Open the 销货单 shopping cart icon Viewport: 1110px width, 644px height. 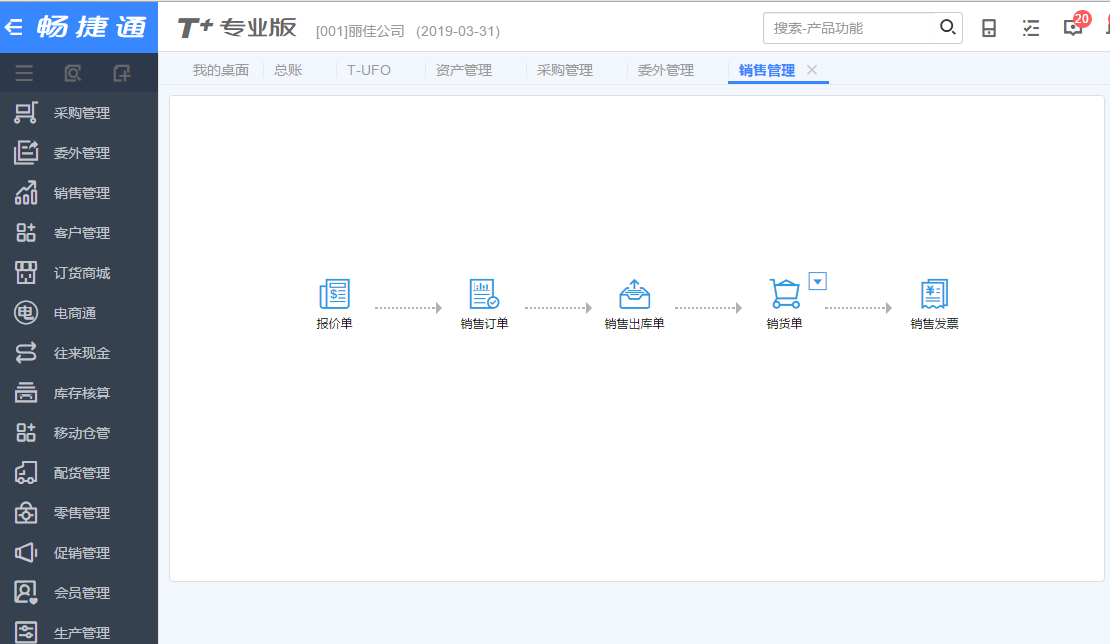784,294
